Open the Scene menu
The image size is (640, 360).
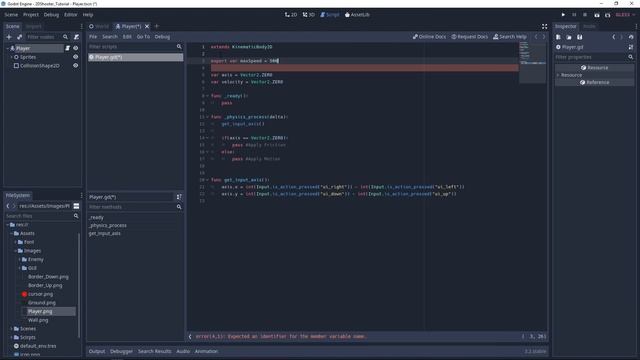11,15
